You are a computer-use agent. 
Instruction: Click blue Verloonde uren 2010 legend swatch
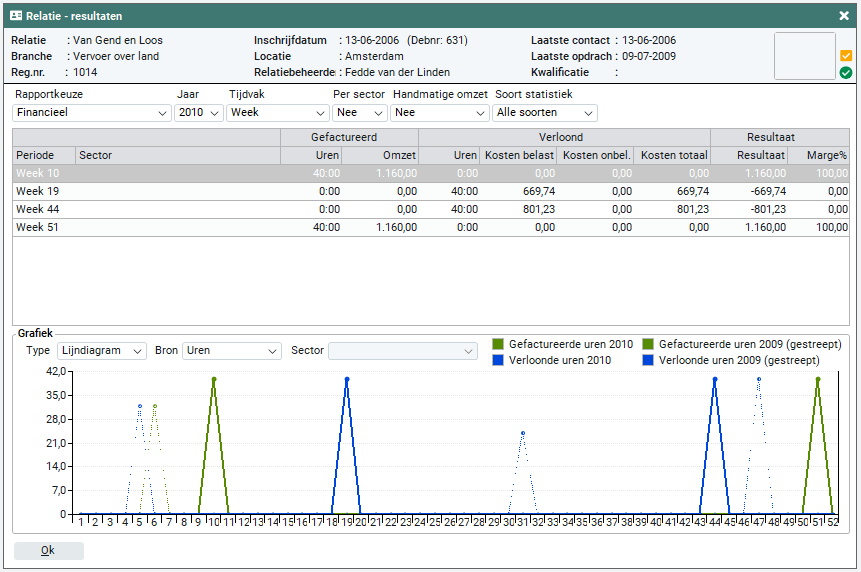pyautogui.click(x=498, y=360)
